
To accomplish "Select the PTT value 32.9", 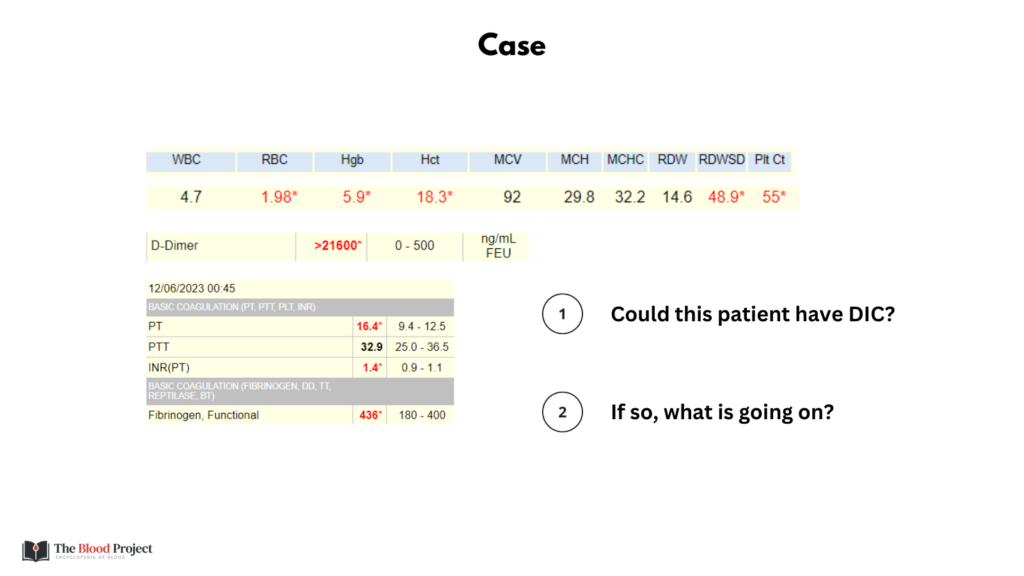I will click(372, 347).
